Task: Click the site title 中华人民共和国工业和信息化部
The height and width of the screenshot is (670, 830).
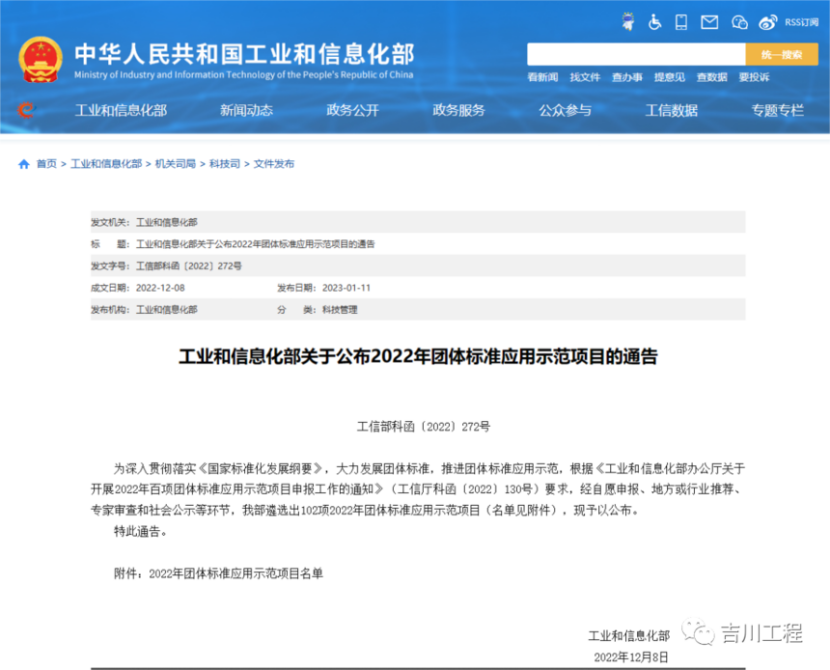Action: [244, 54]
